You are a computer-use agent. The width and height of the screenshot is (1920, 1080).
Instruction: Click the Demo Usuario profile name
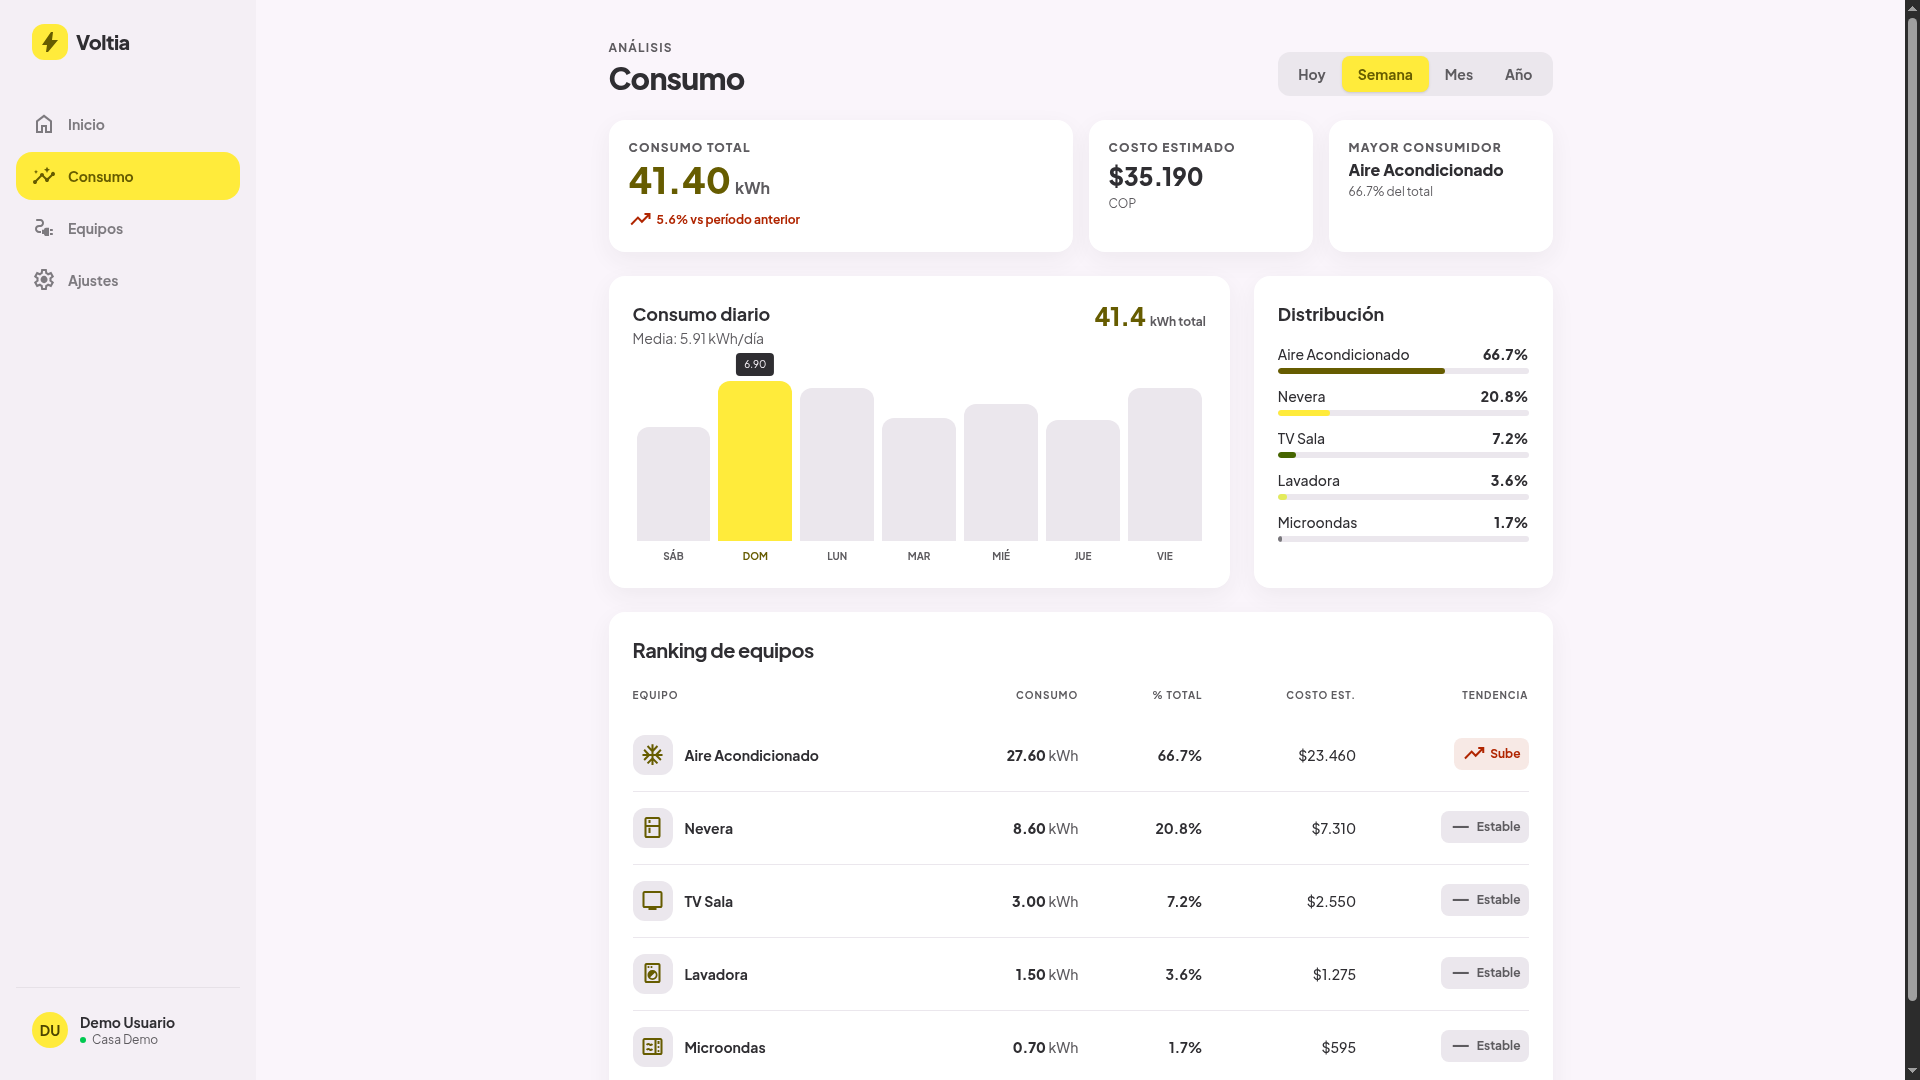point(127,1022)
